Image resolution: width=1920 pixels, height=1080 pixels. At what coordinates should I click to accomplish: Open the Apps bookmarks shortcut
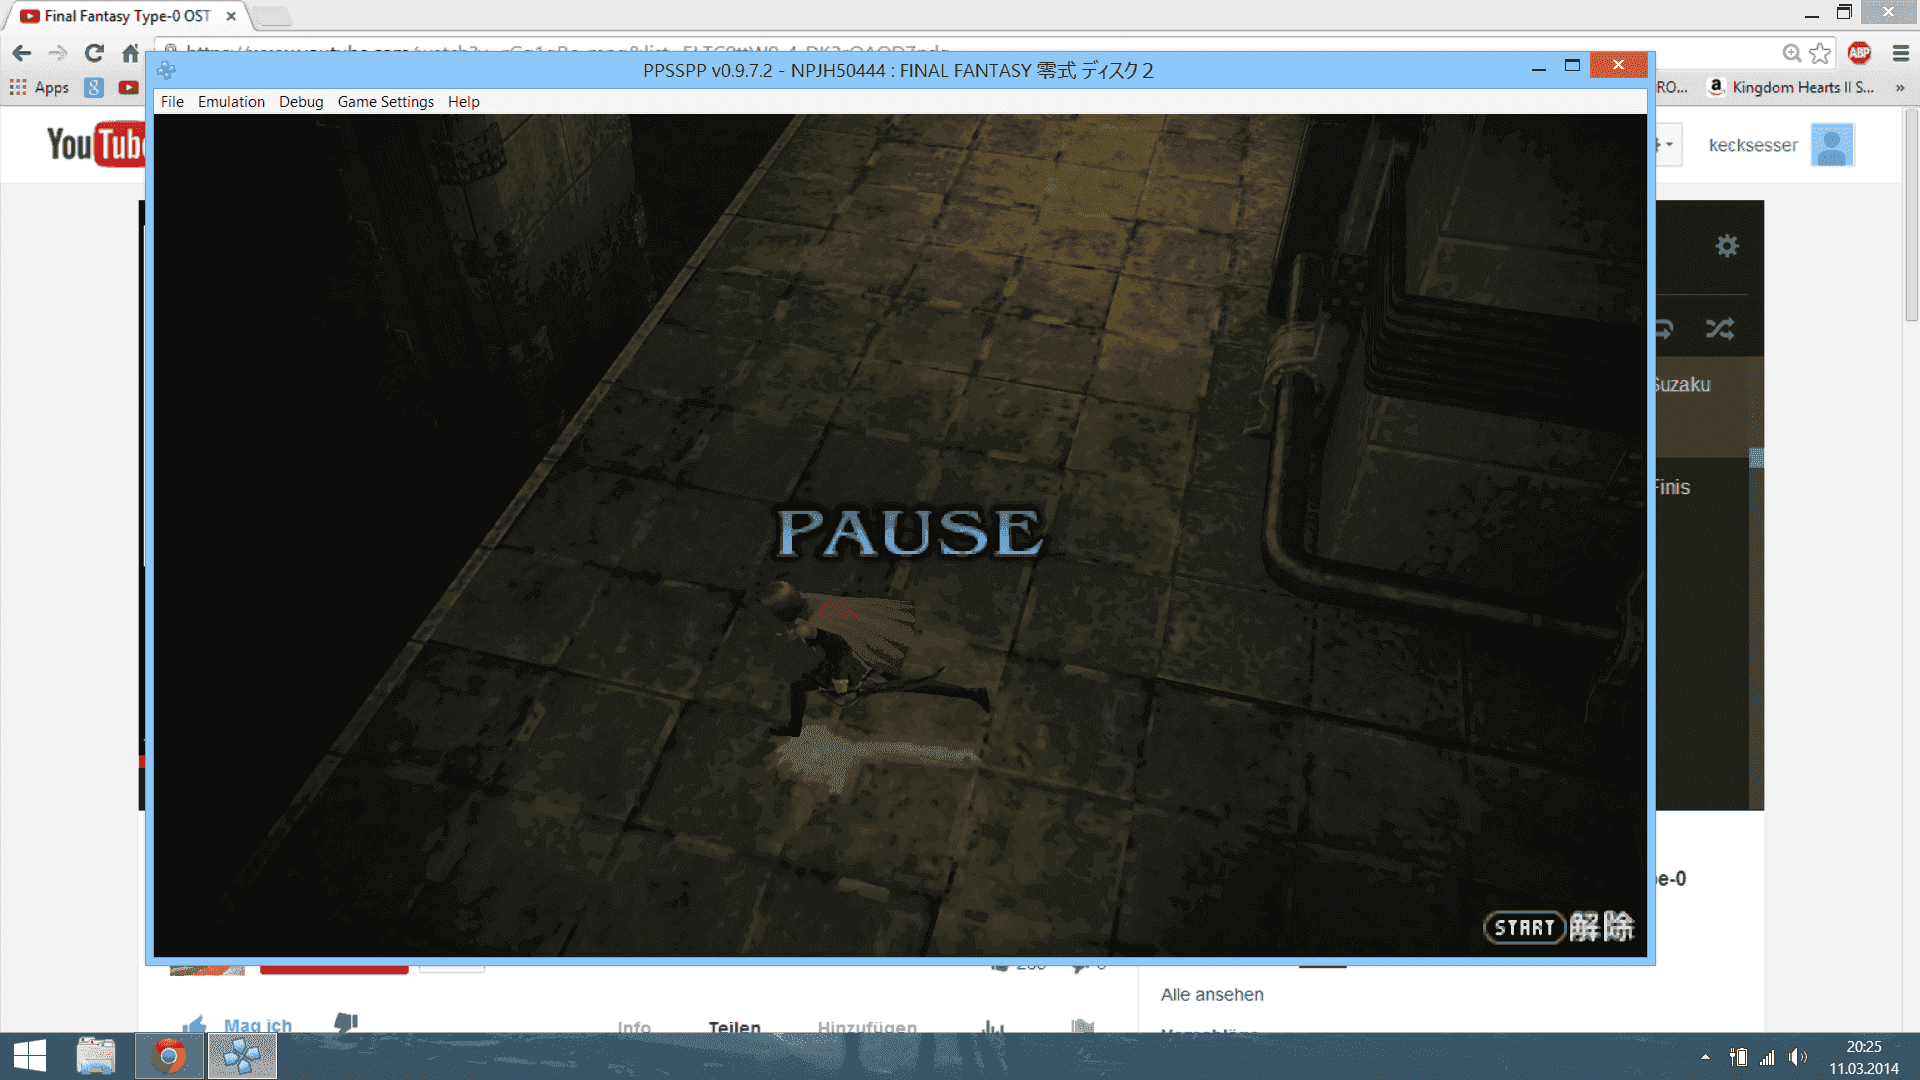pos(40,87)
